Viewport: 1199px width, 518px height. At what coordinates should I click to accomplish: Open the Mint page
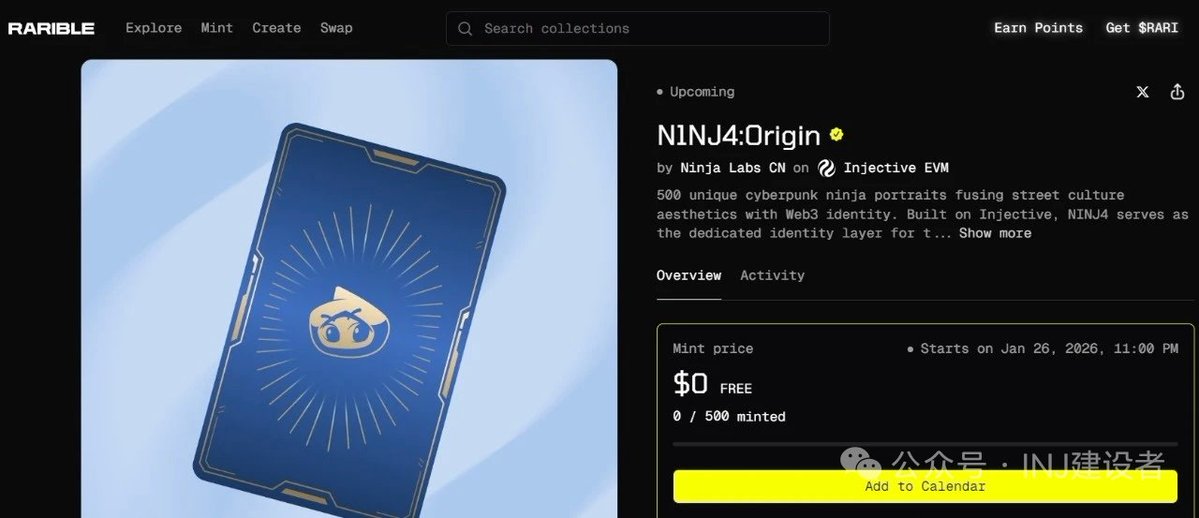click(216, 28)
